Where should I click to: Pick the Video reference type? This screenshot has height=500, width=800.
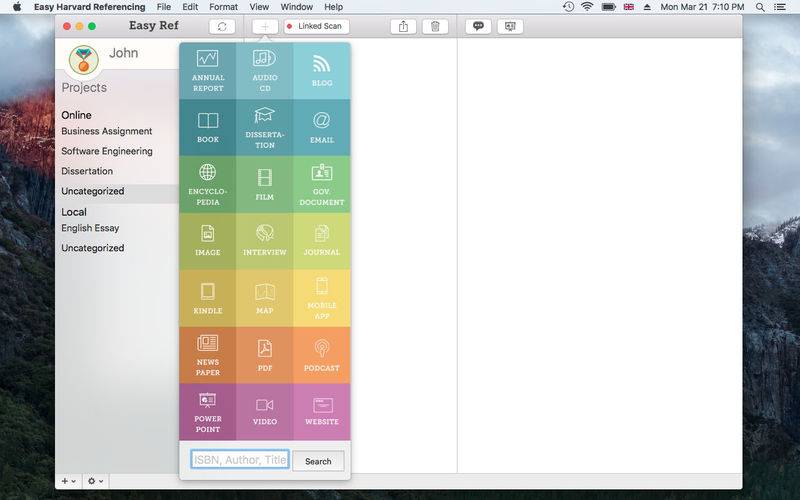pos(264,412)
